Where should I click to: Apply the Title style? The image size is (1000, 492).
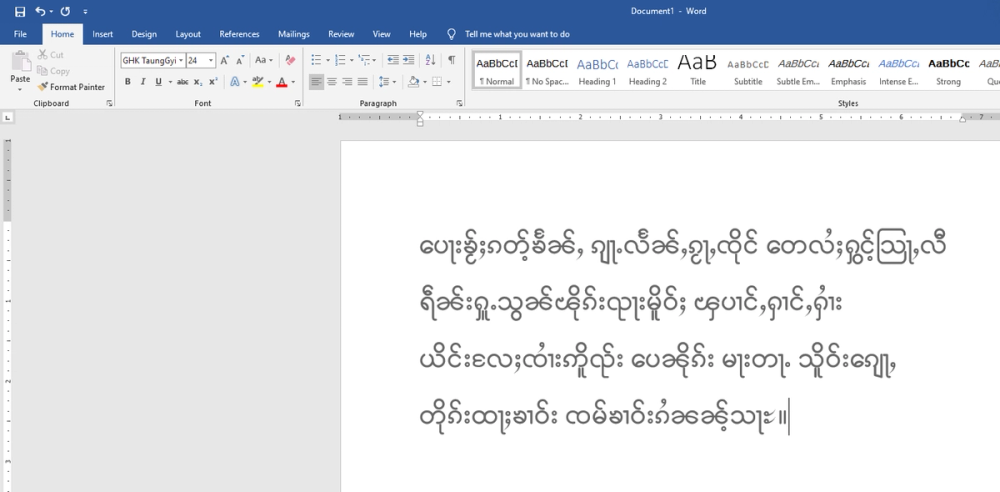[x=697, y=70]
